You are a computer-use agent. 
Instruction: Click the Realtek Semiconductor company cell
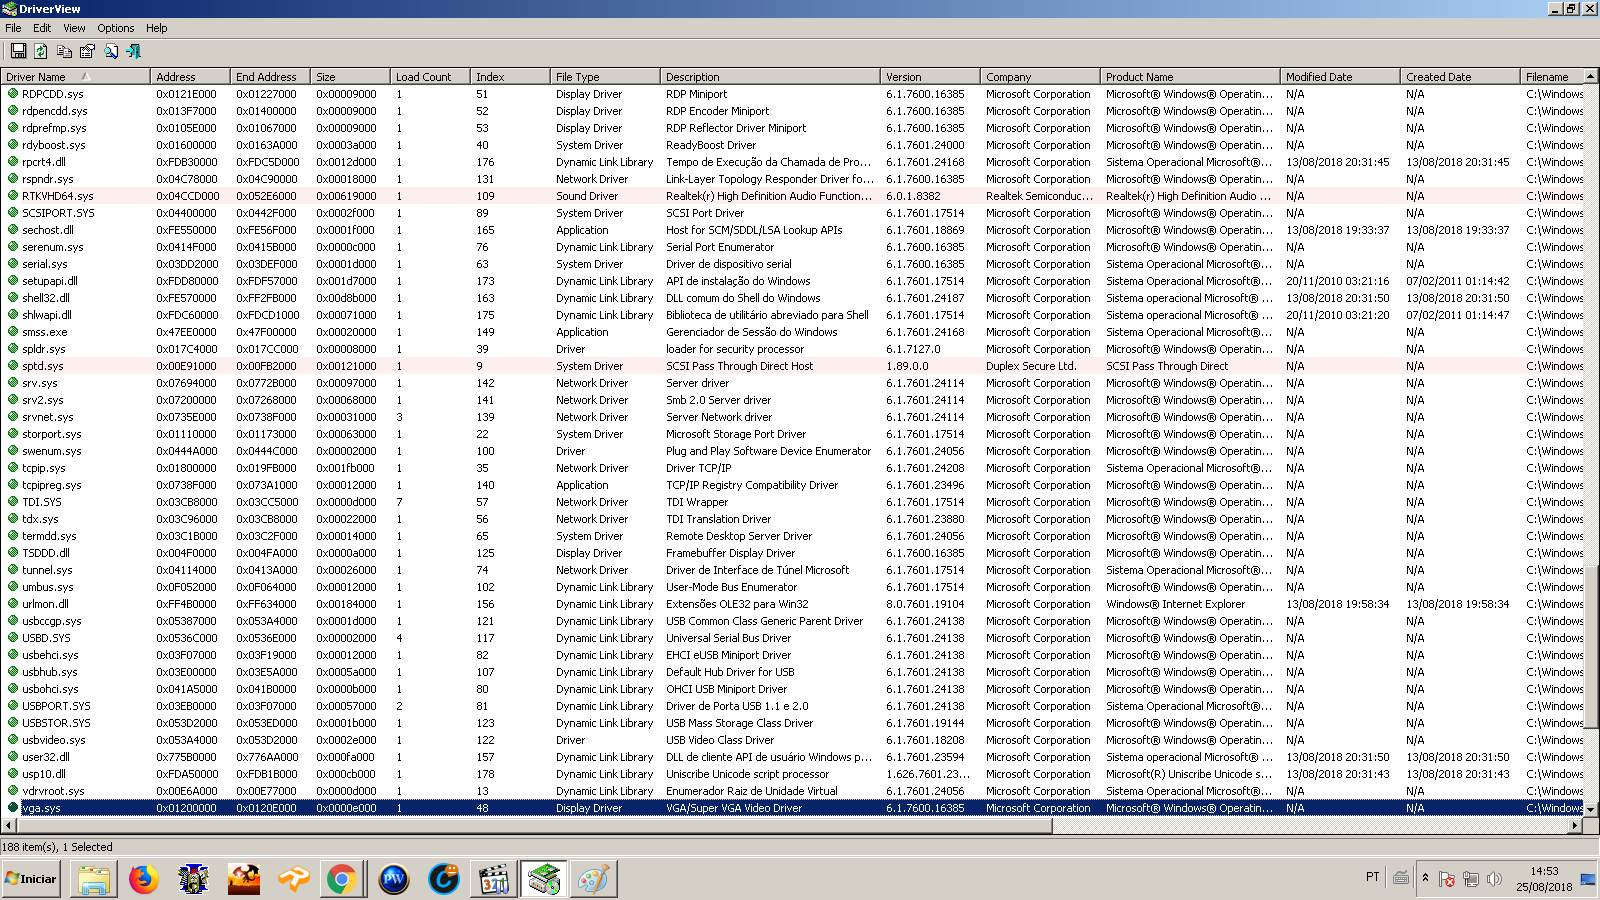pyautogui.click(x=1040, y=196)
